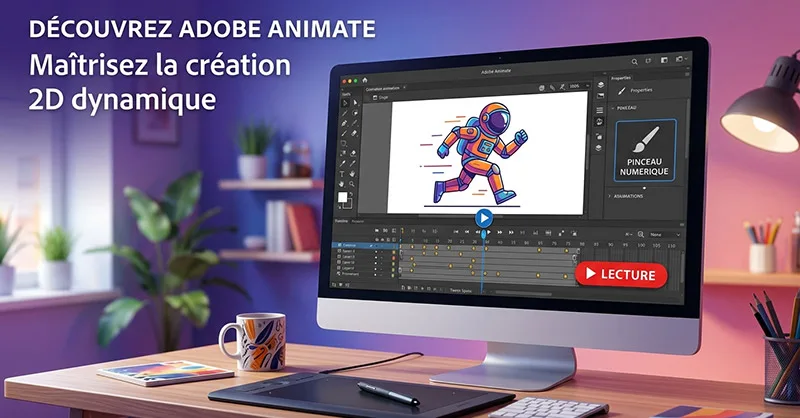800x418 pixels.
Task: Select the black Selection arrow tool
Action: click(345, 103)
